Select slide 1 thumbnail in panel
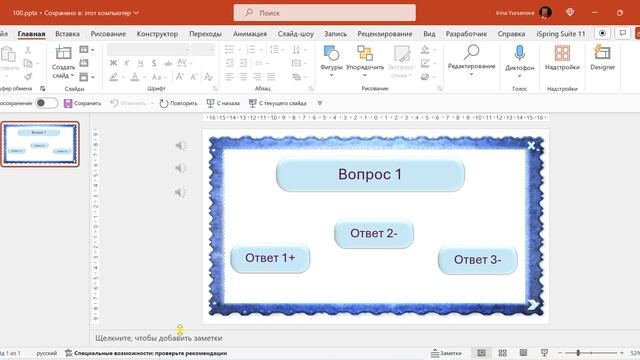The width and height of the screenshot is (640, 360). click(x=40, y=144)
